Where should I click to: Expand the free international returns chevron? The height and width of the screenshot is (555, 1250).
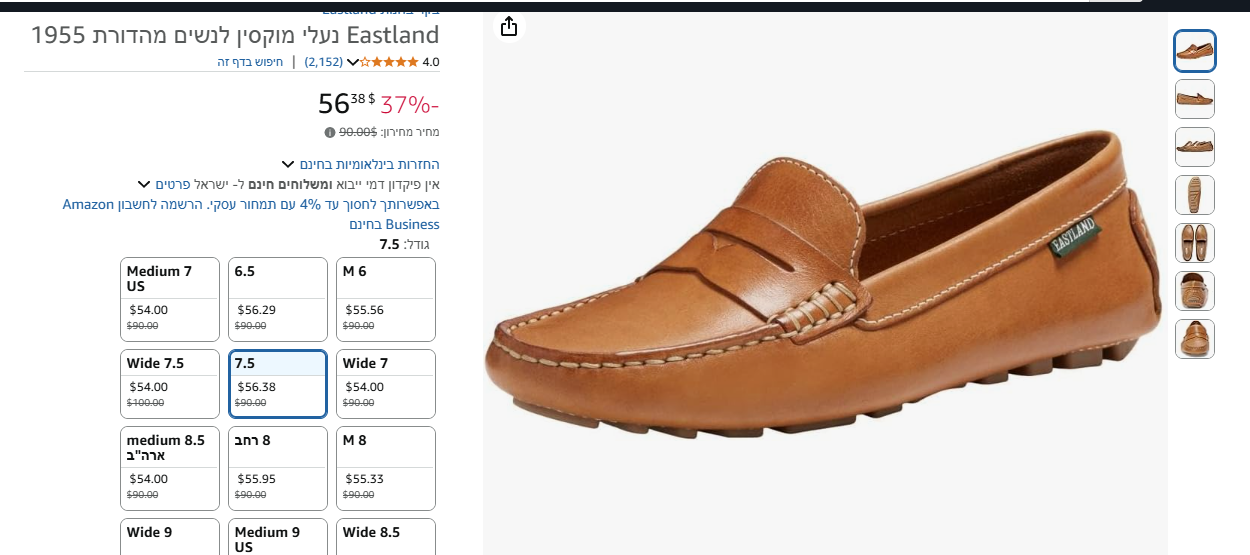pyautogui.click(x=288, y=164)
